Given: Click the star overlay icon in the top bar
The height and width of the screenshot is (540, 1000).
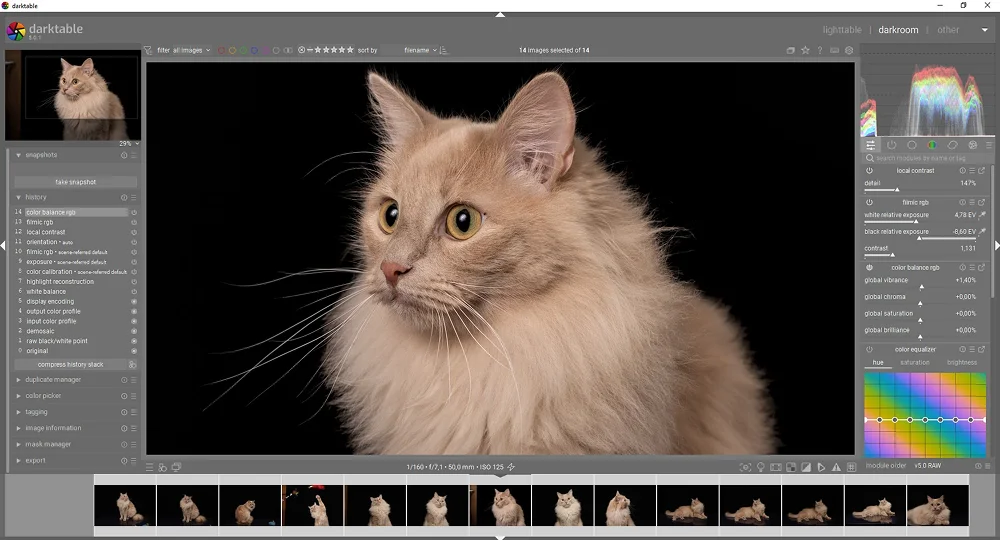Looking at the screenshot, I should 805,50.
